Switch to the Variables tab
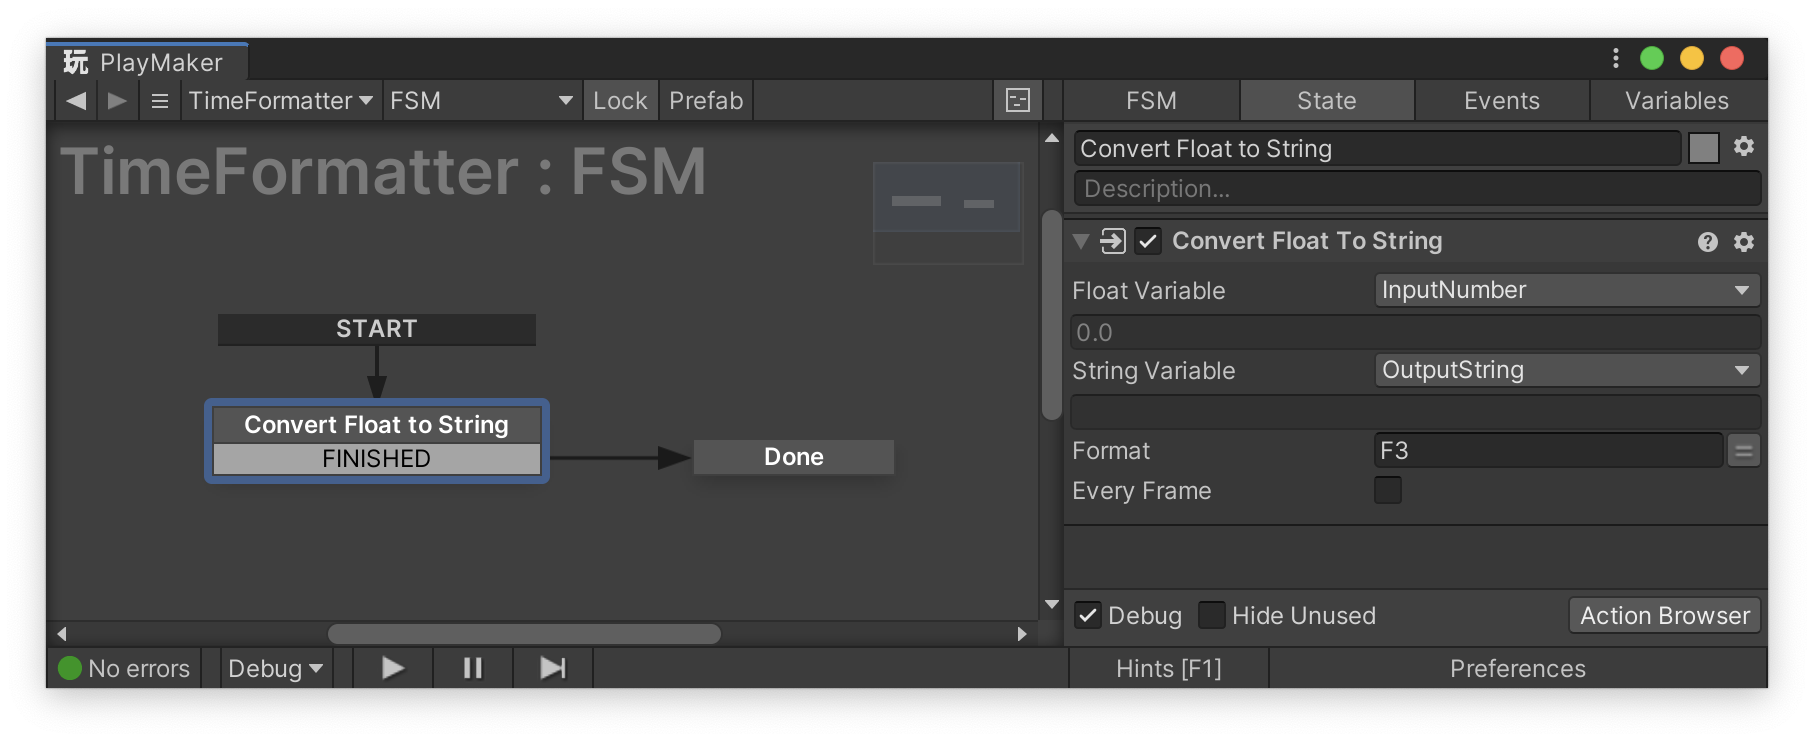 tap(1677, 100)
